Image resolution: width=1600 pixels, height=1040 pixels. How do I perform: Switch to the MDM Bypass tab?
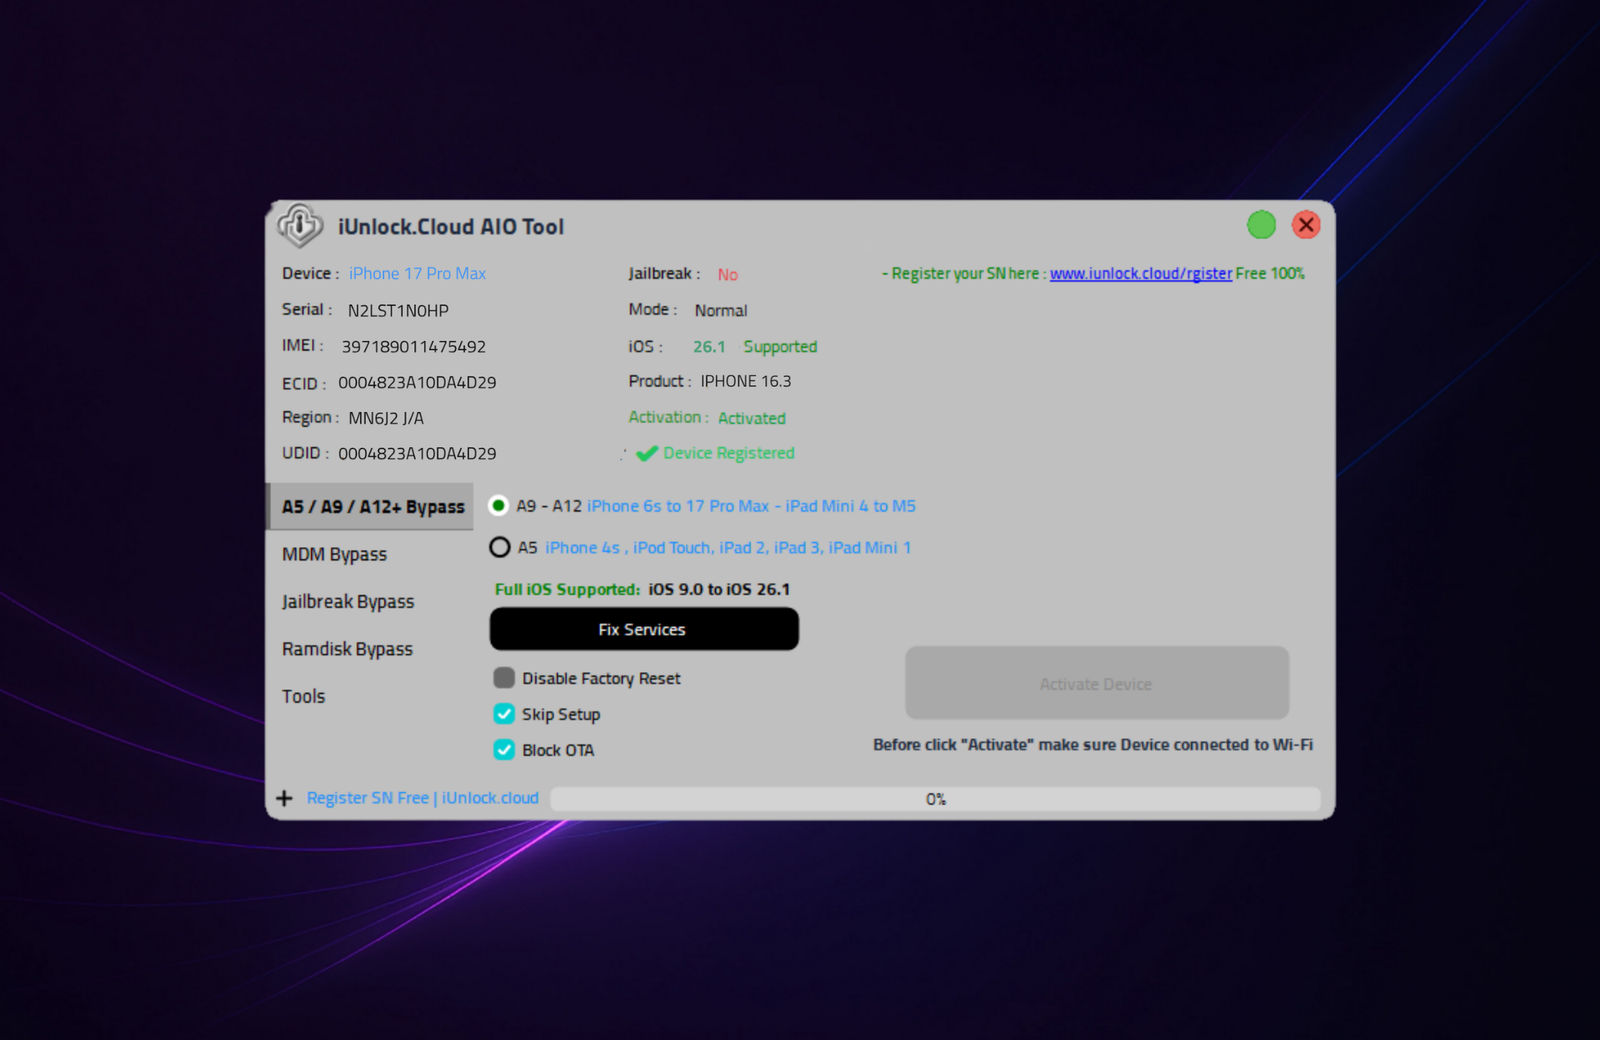[x=334, y=554]
